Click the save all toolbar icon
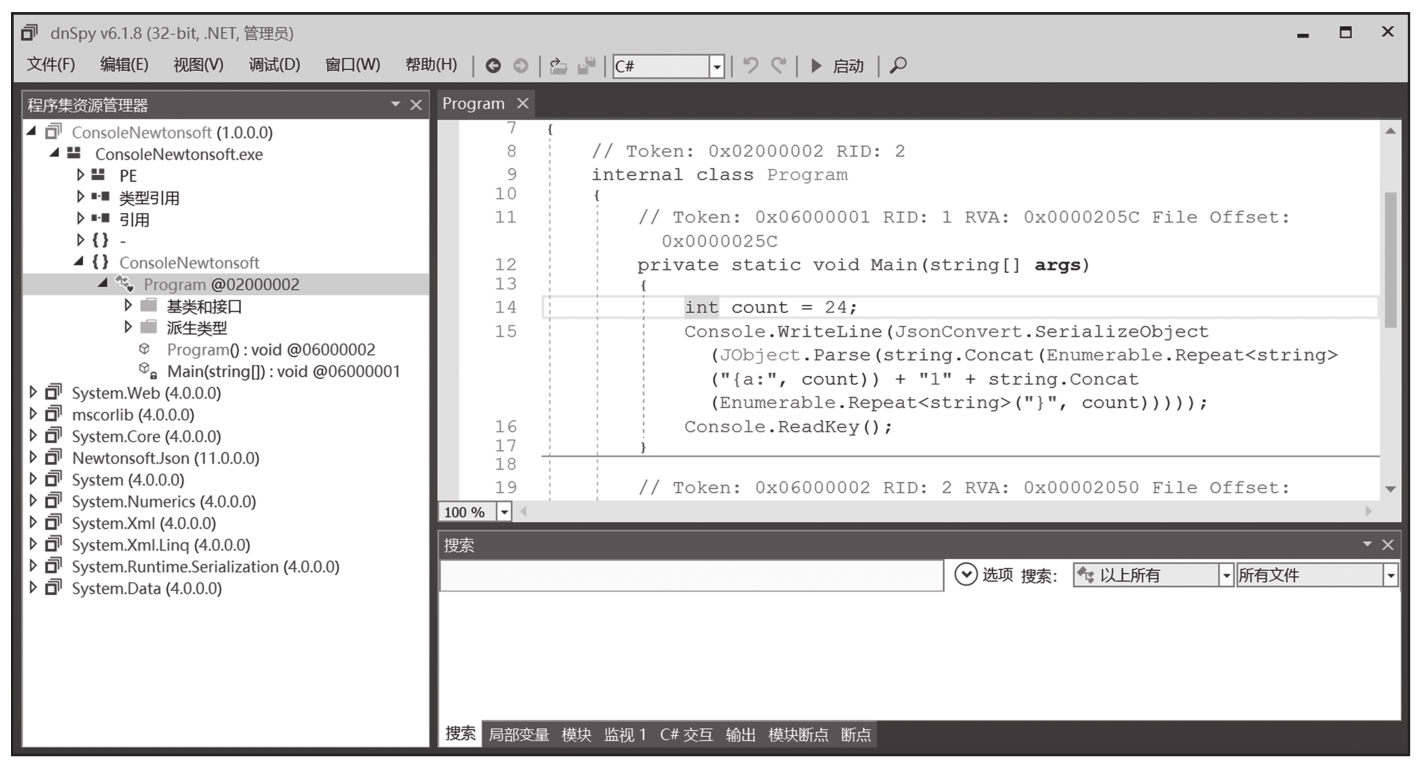 point(587,66)
